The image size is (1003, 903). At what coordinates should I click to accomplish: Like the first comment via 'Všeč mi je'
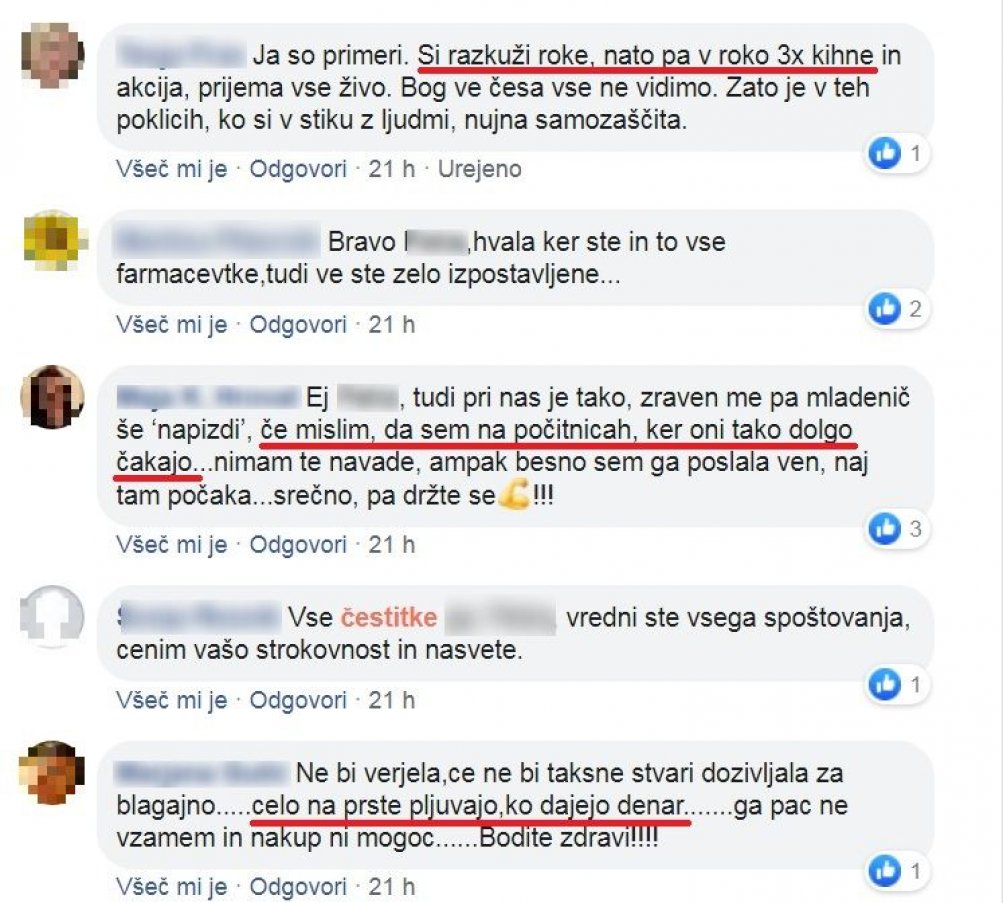171,169
